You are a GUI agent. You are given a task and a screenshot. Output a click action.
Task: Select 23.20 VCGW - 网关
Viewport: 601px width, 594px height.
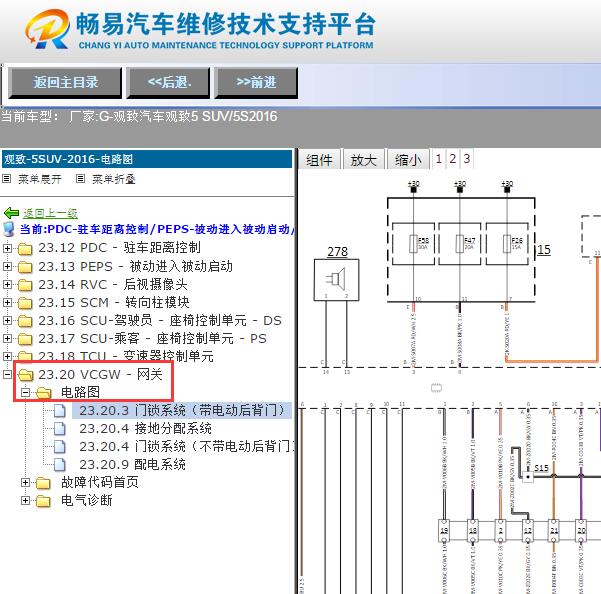(100, 374)
